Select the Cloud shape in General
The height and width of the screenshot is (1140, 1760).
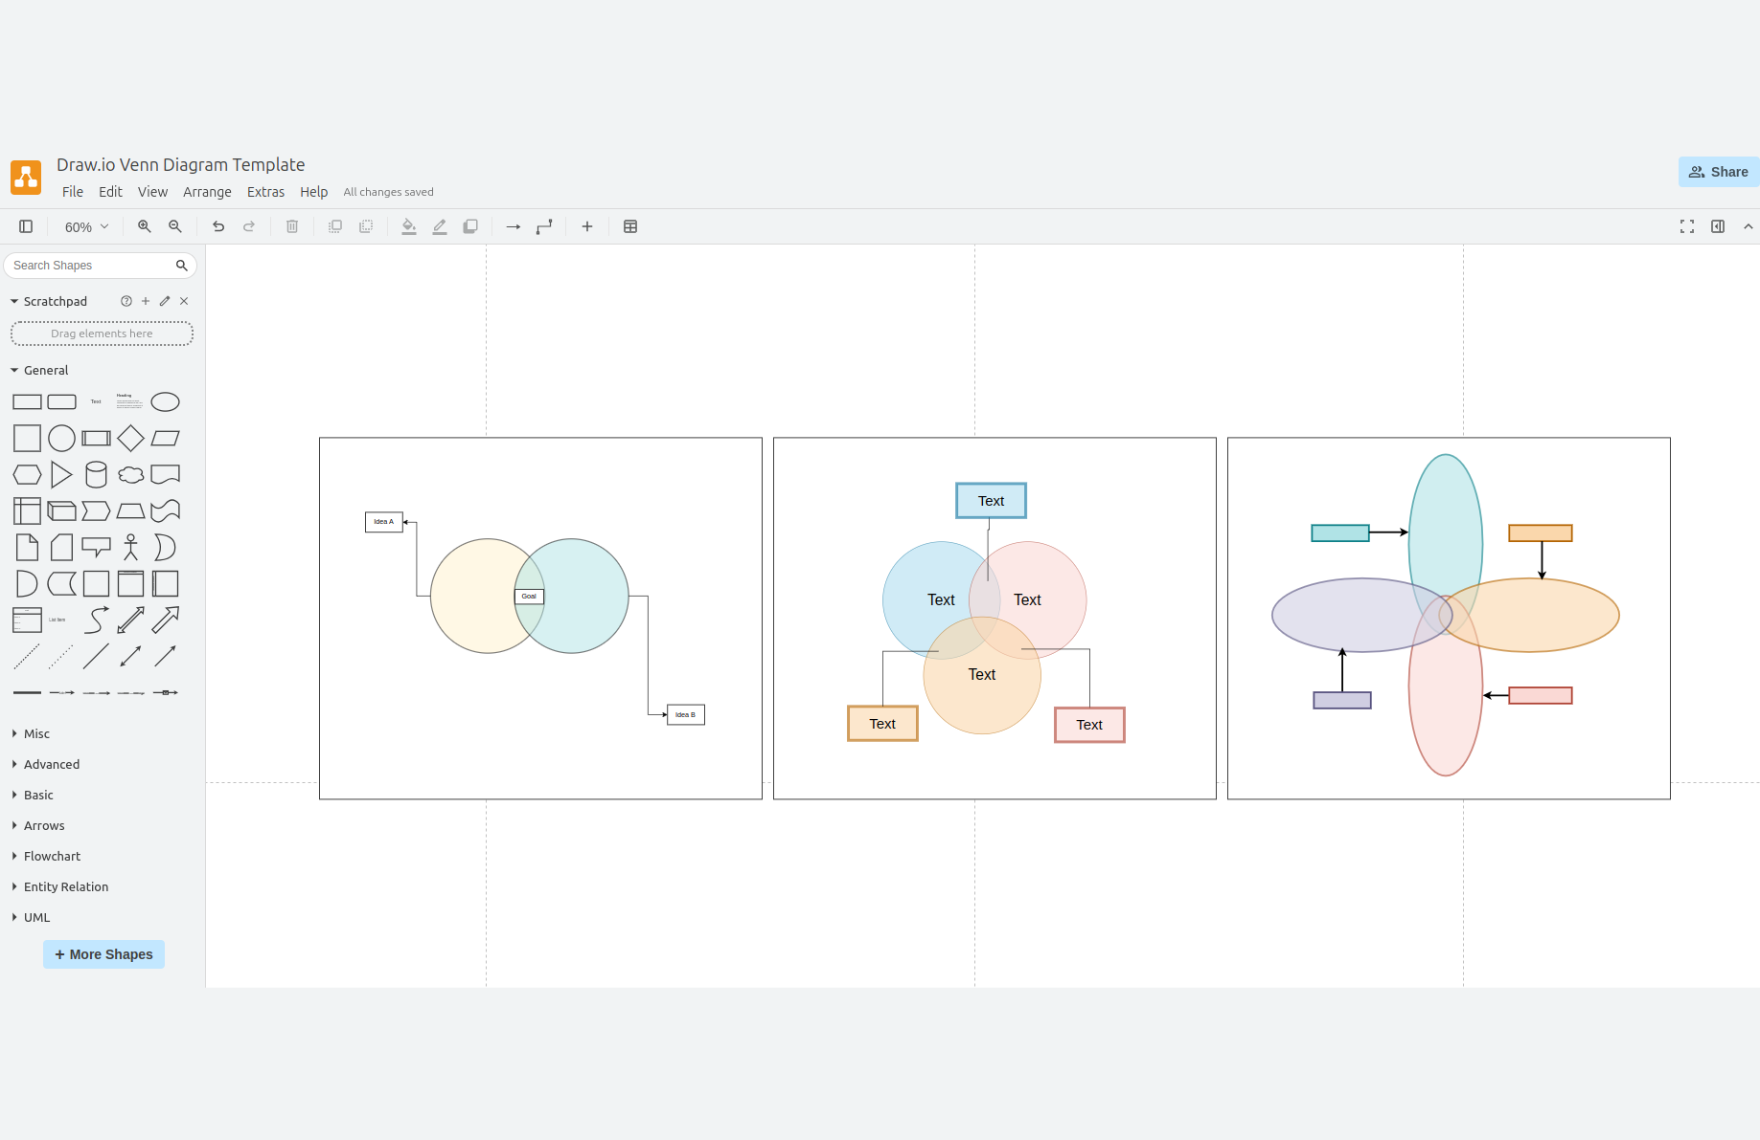pos(130,475)
